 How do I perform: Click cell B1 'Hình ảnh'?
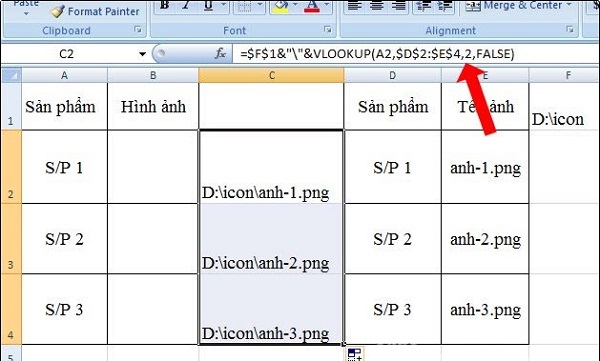pos(153,106)
